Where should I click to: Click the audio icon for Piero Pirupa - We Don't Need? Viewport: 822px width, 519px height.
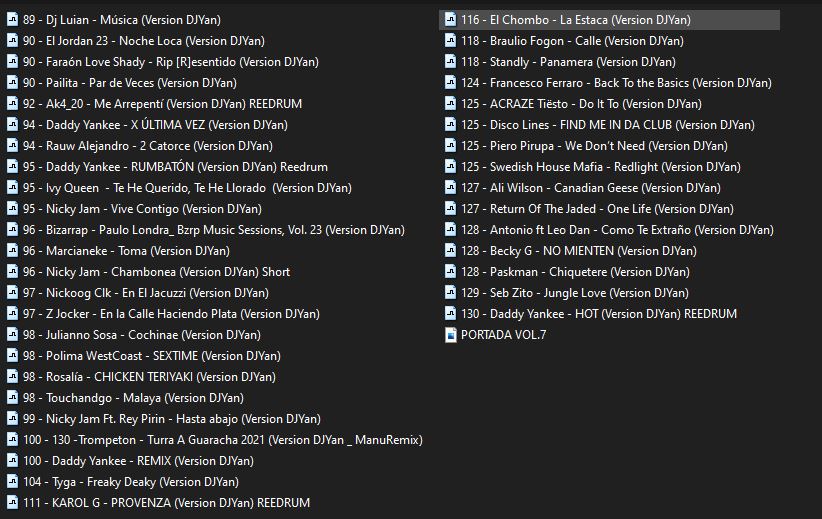[450, 145]
